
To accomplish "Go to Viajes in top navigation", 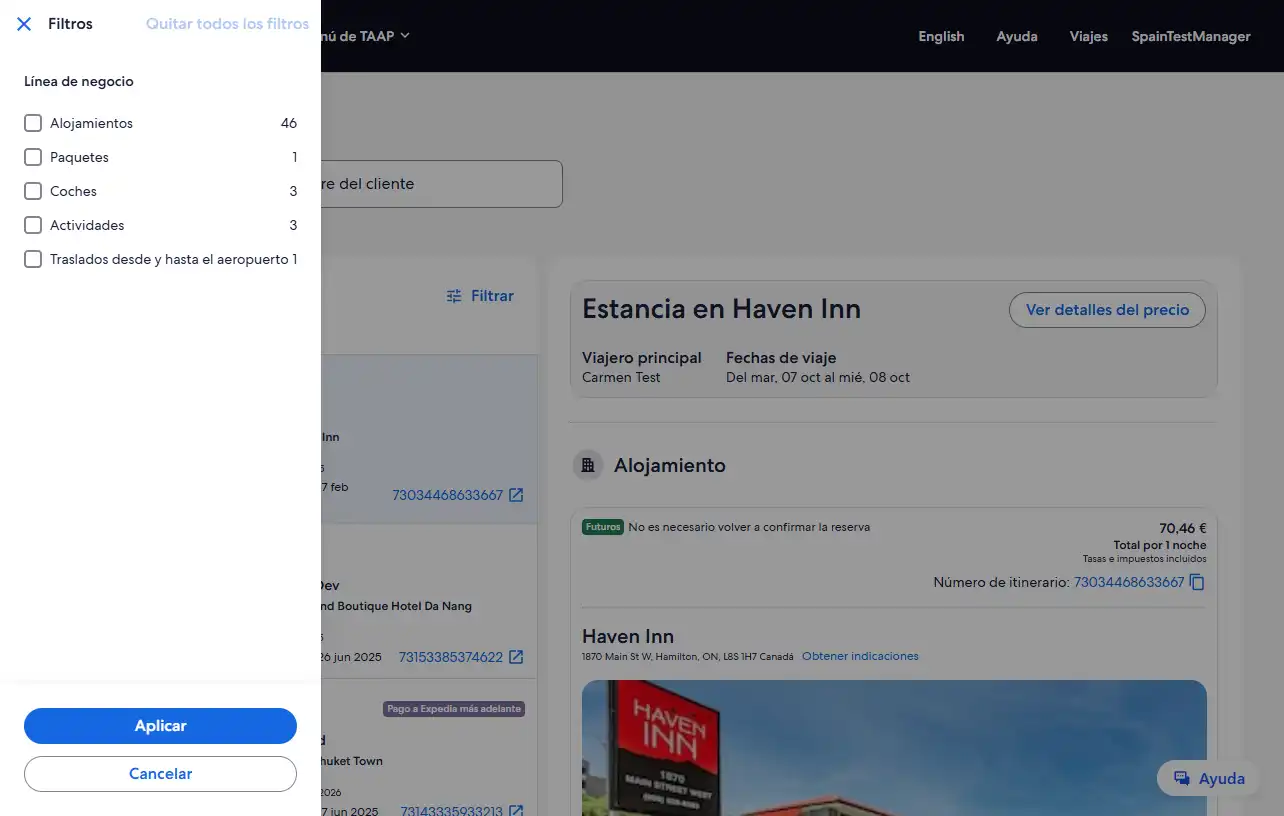I will click(1088, 36).
